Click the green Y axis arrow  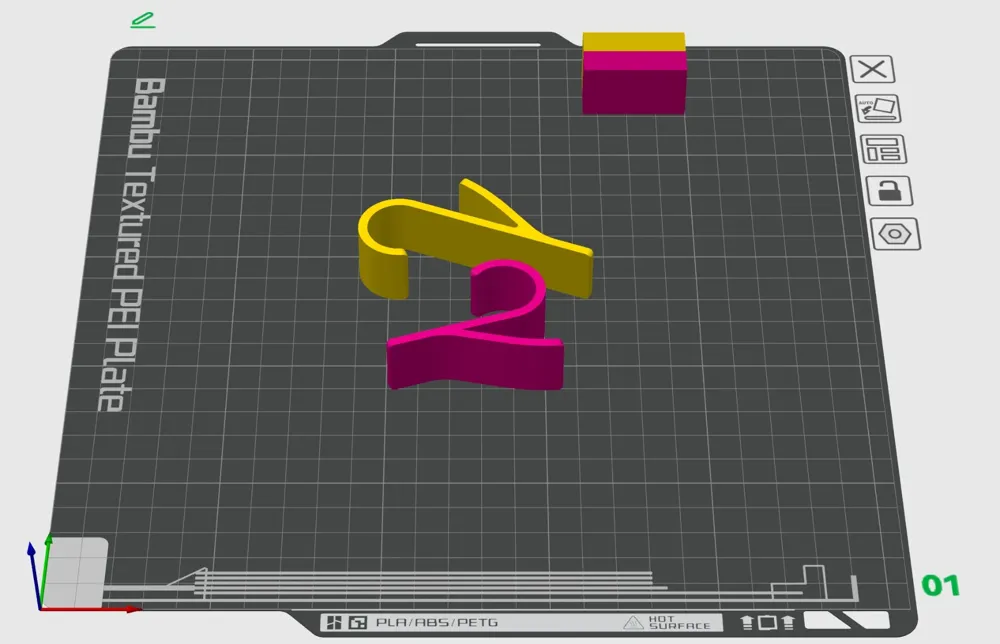click(46, 569)
